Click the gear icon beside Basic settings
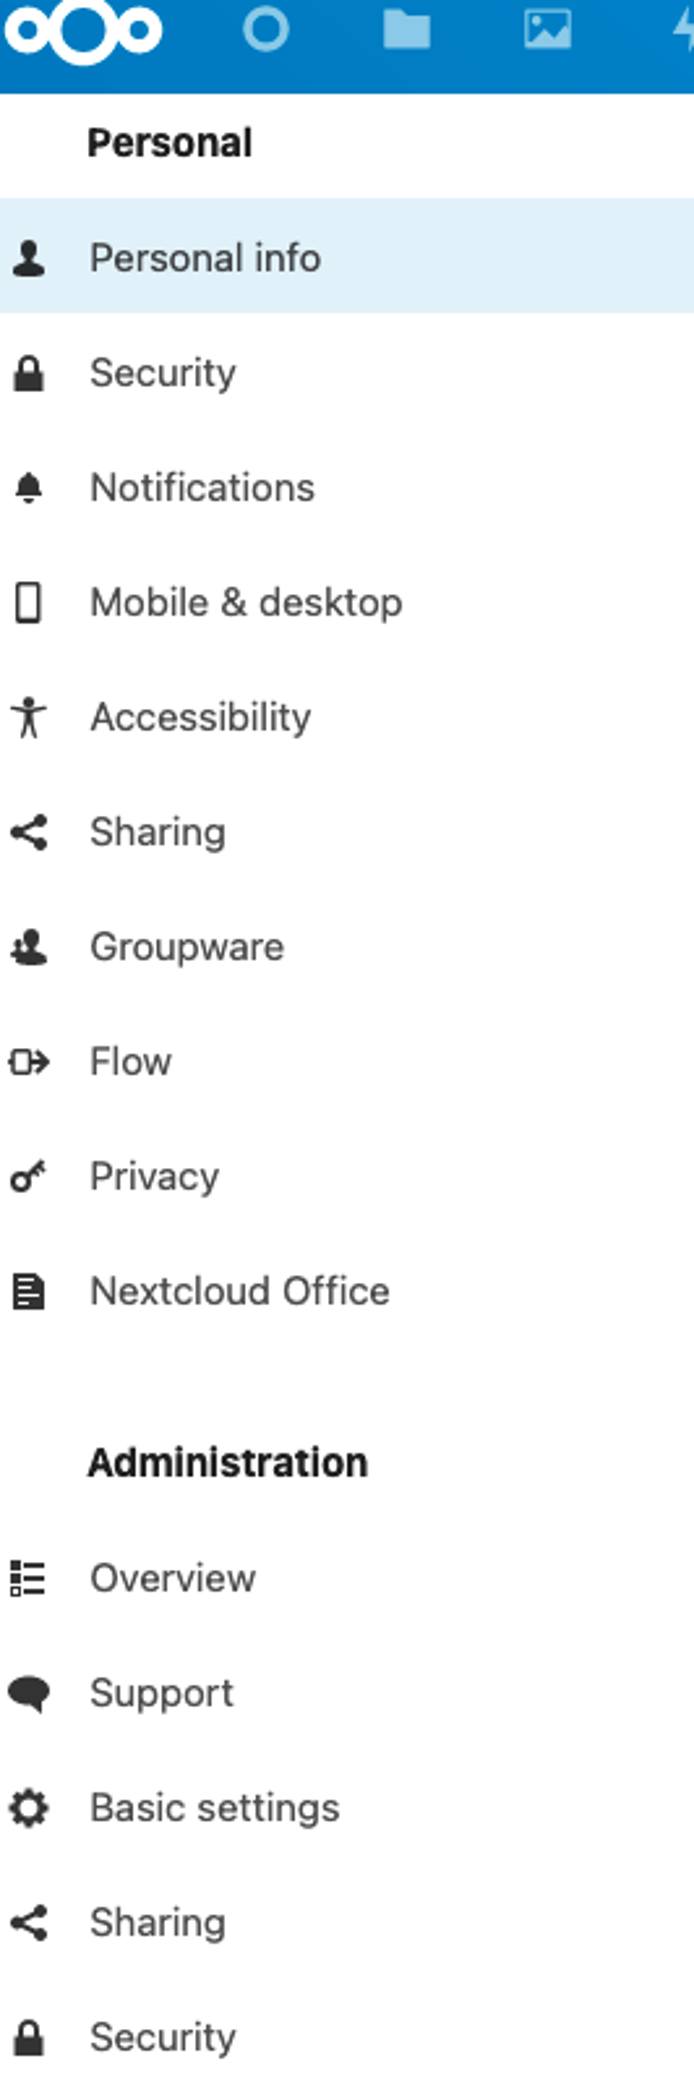694x2095 pixels. [x=30, y=1808]
